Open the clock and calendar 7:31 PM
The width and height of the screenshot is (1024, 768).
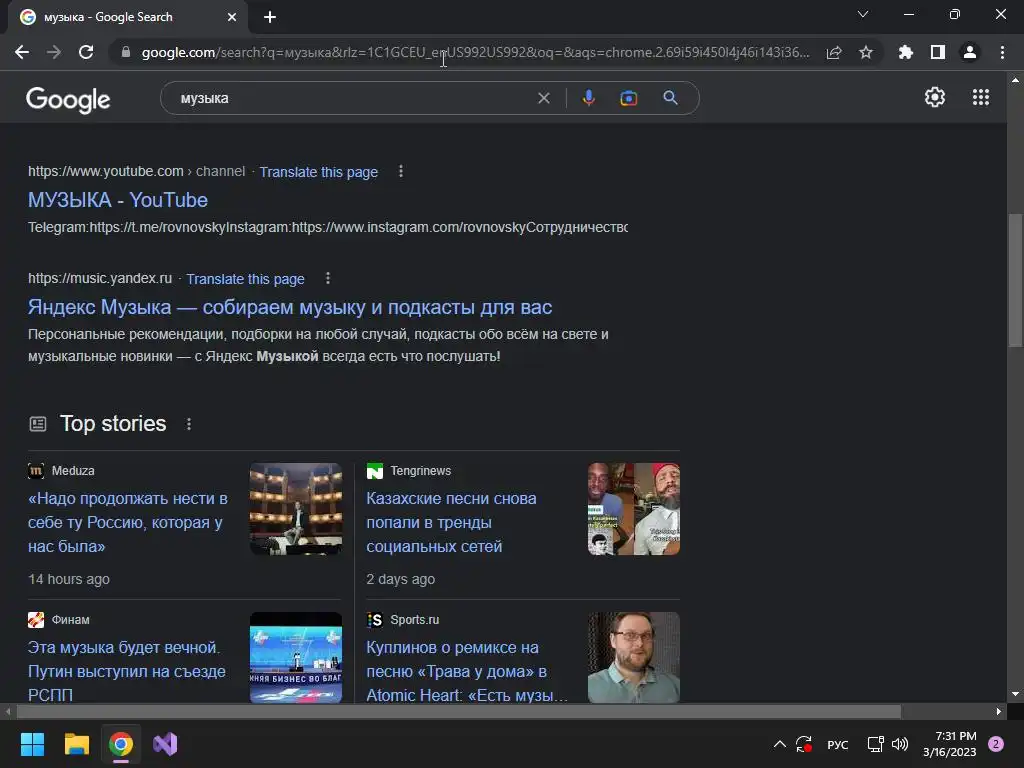tap(950, 744)
